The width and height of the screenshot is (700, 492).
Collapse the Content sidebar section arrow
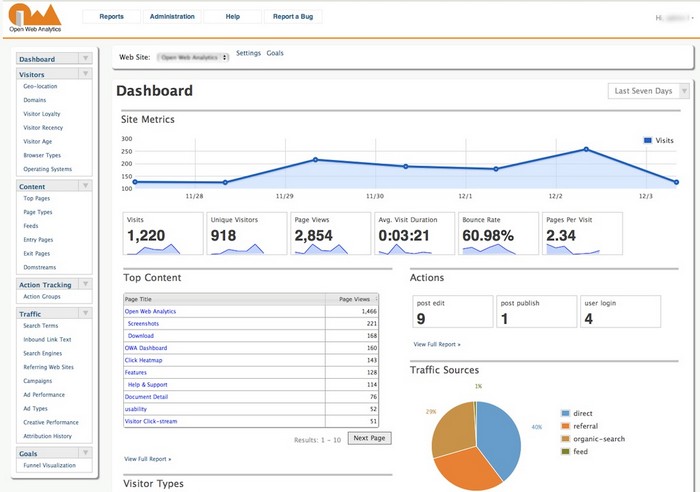point(85,186)
